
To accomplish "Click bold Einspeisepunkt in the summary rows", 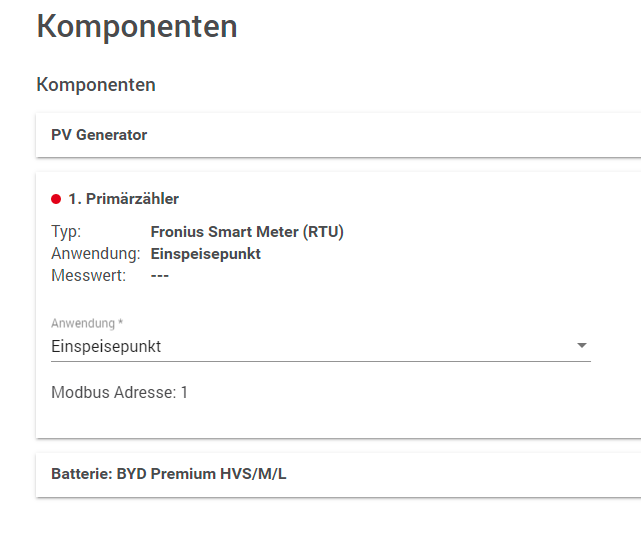I will coord(205,254).
